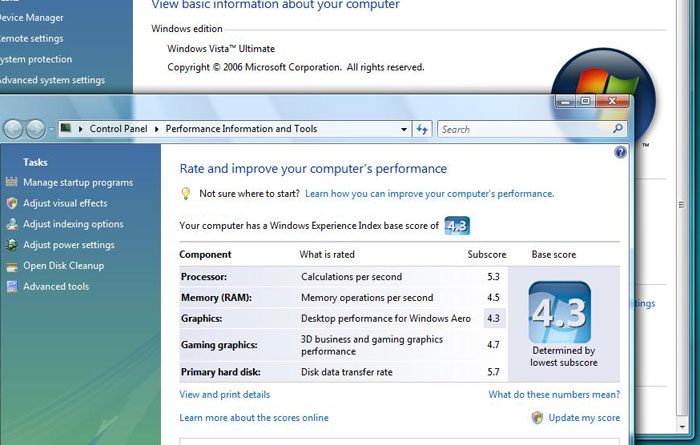Open Device Manager in System window
This screenshot has height=445, width=700.
tap(31, 18)
